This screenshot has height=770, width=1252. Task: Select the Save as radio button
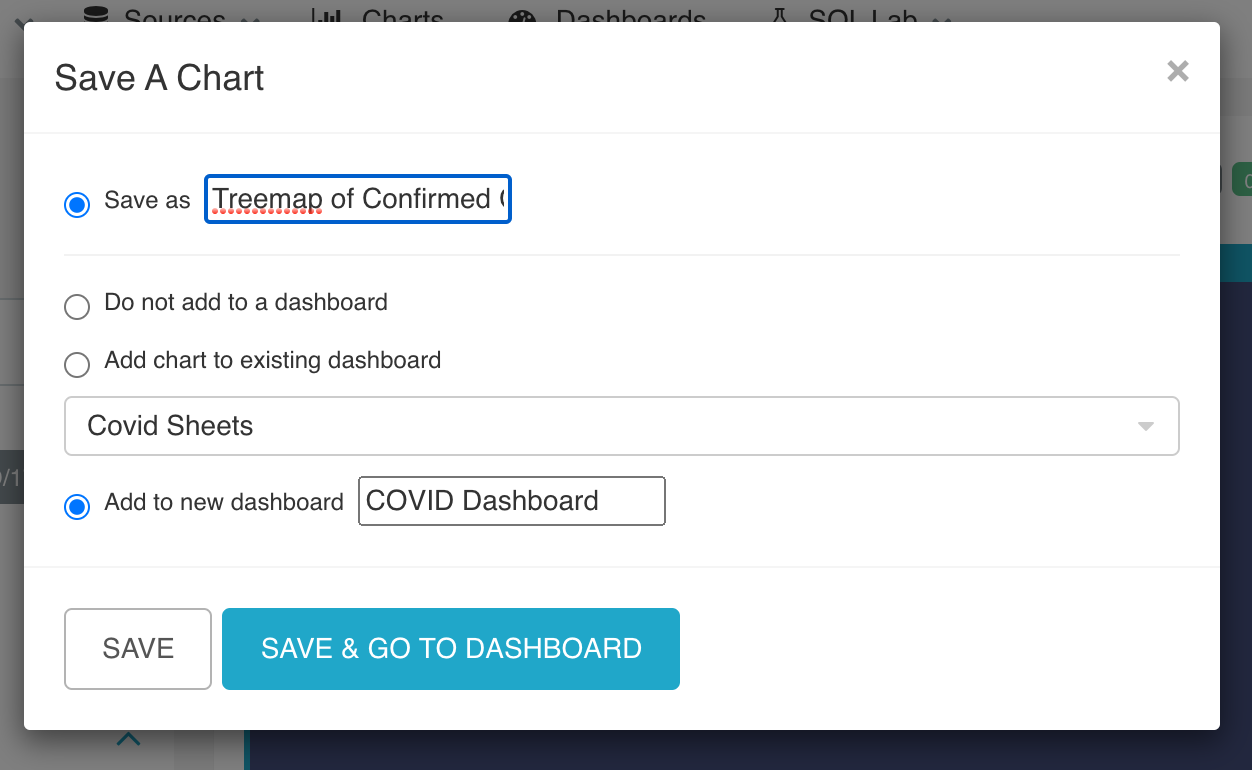77,204
